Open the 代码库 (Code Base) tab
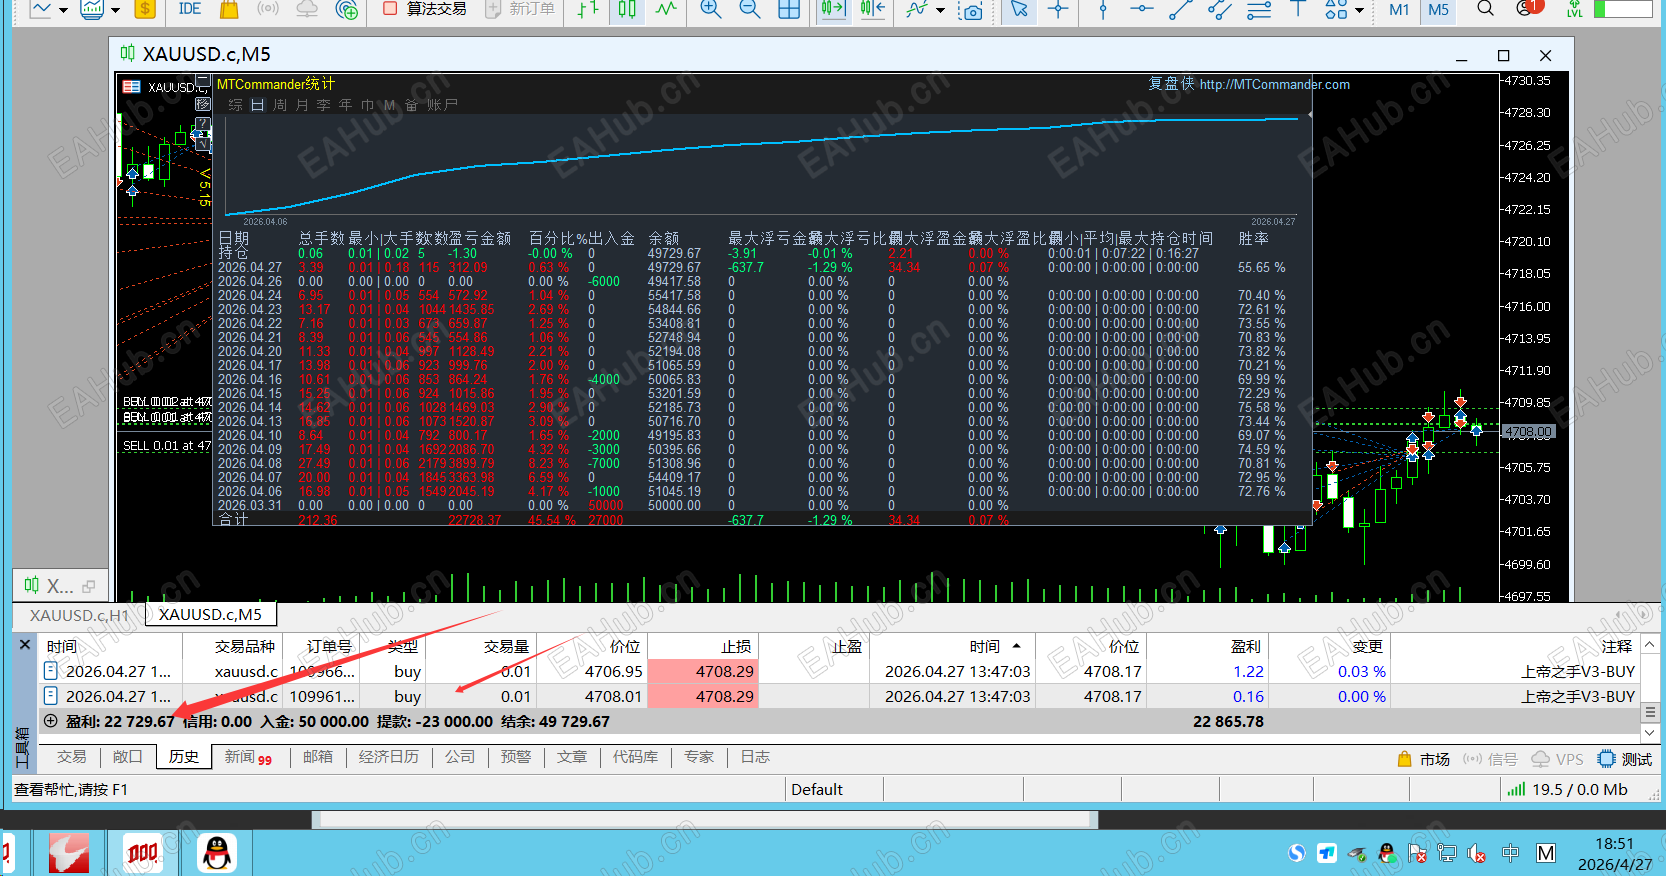Screen dimensions: 1666x876 click(635, 757)
